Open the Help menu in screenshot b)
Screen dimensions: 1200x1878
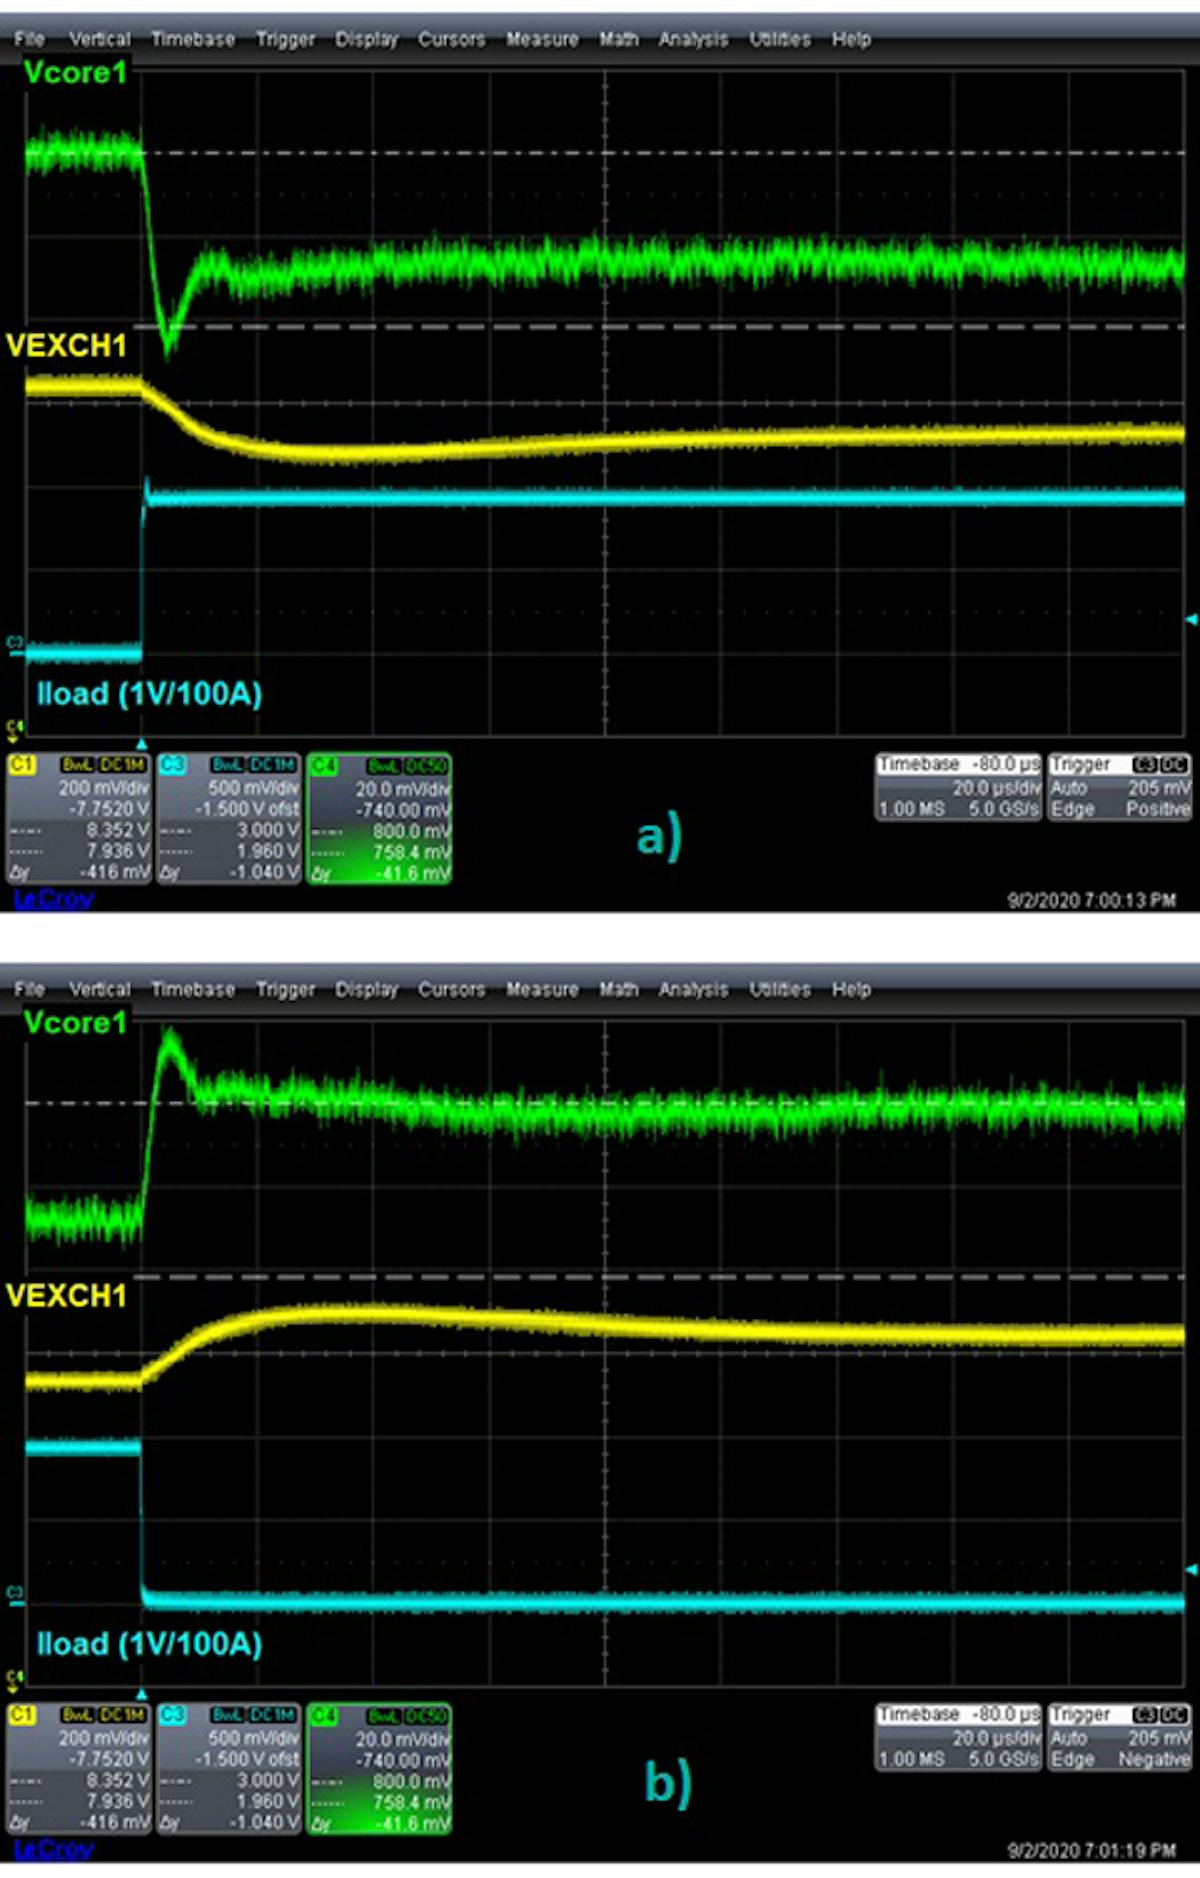point(851,989)
